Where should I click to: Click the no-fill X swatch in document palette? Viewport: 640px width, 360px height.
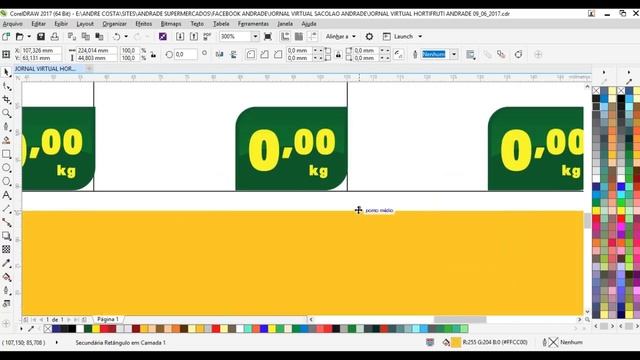48,329
